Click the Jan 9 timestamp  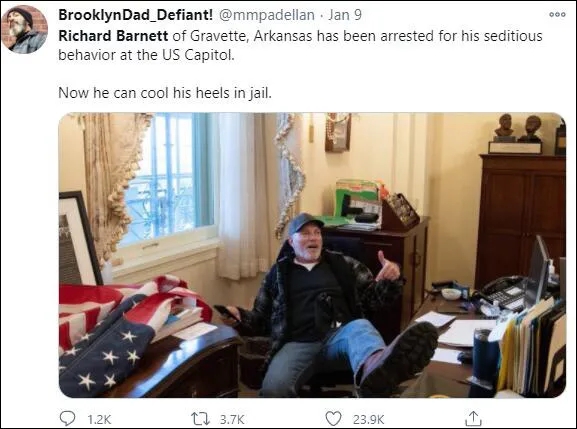[345, 15]
